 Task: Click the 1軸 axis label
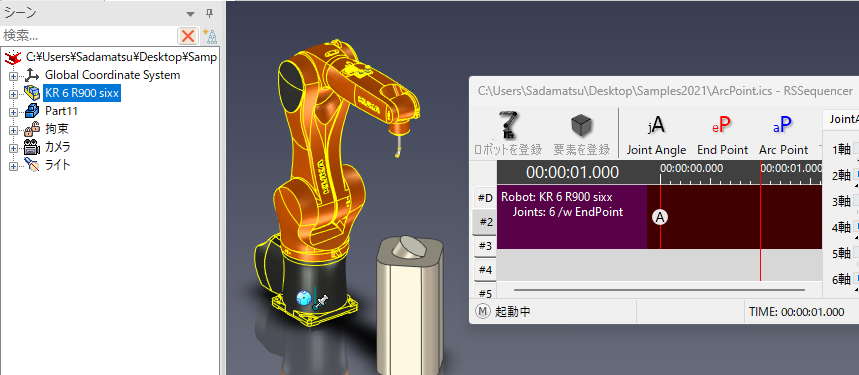pos(841,149)
